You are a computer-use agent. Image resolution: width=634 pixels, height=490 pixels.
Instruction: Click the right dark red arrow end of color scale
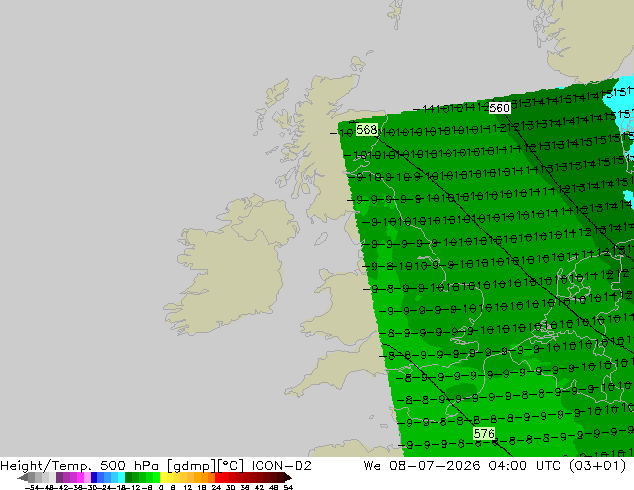[x=288, y=477]
